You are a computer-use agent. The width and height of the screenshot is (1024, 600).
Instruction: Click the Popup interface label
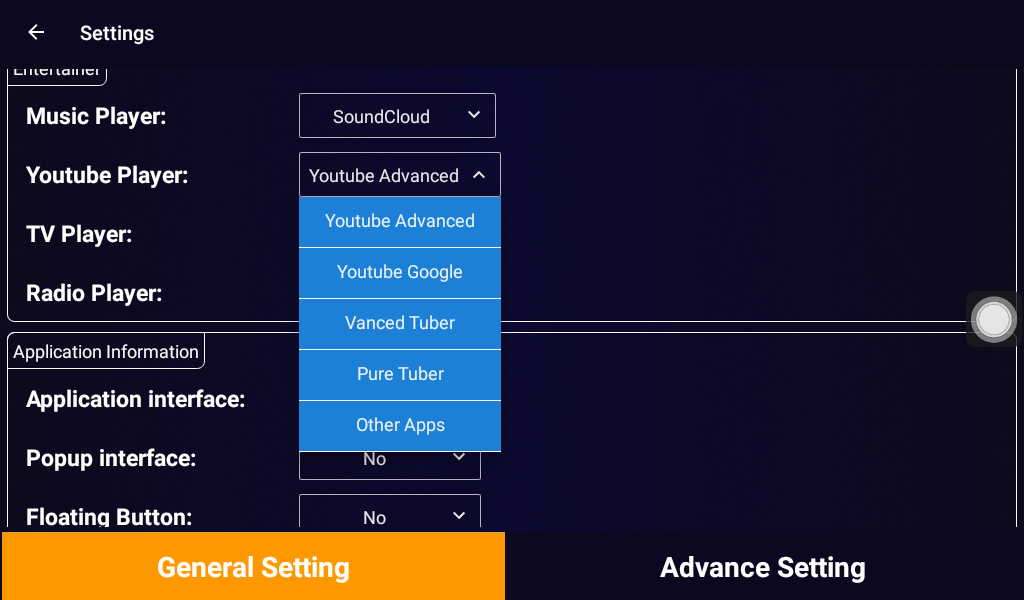click(111, 458)
